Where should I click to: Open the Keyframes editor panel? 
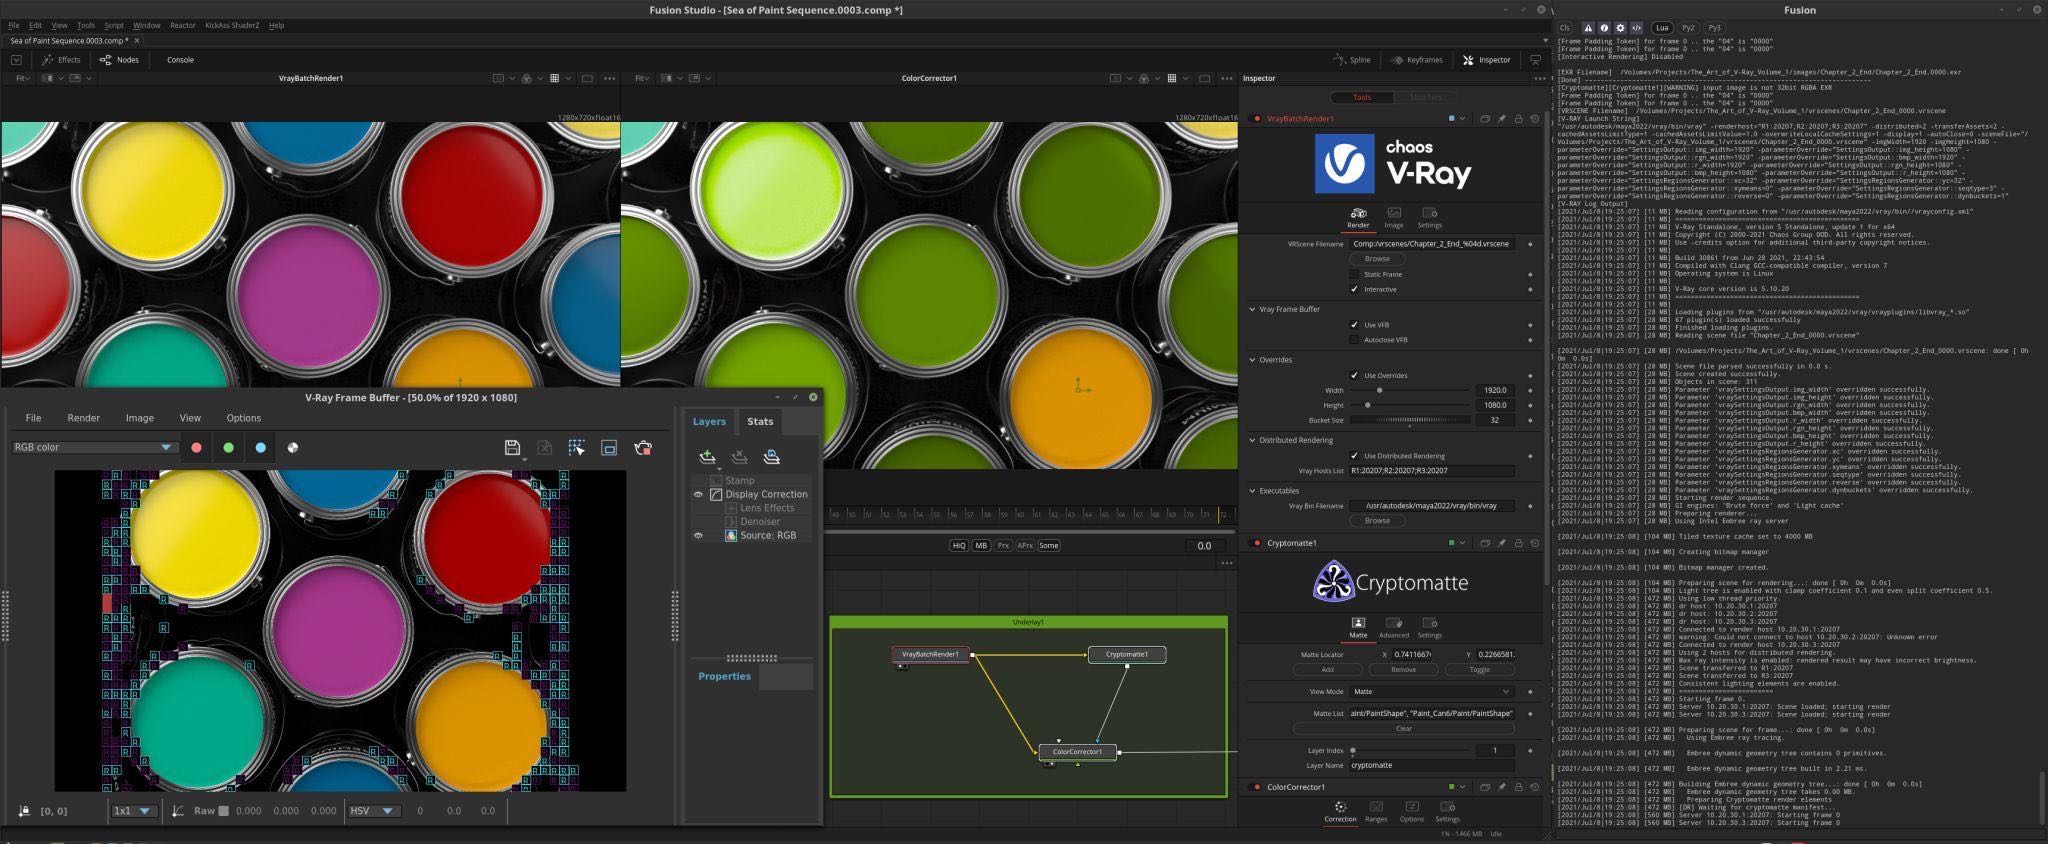1416,60
